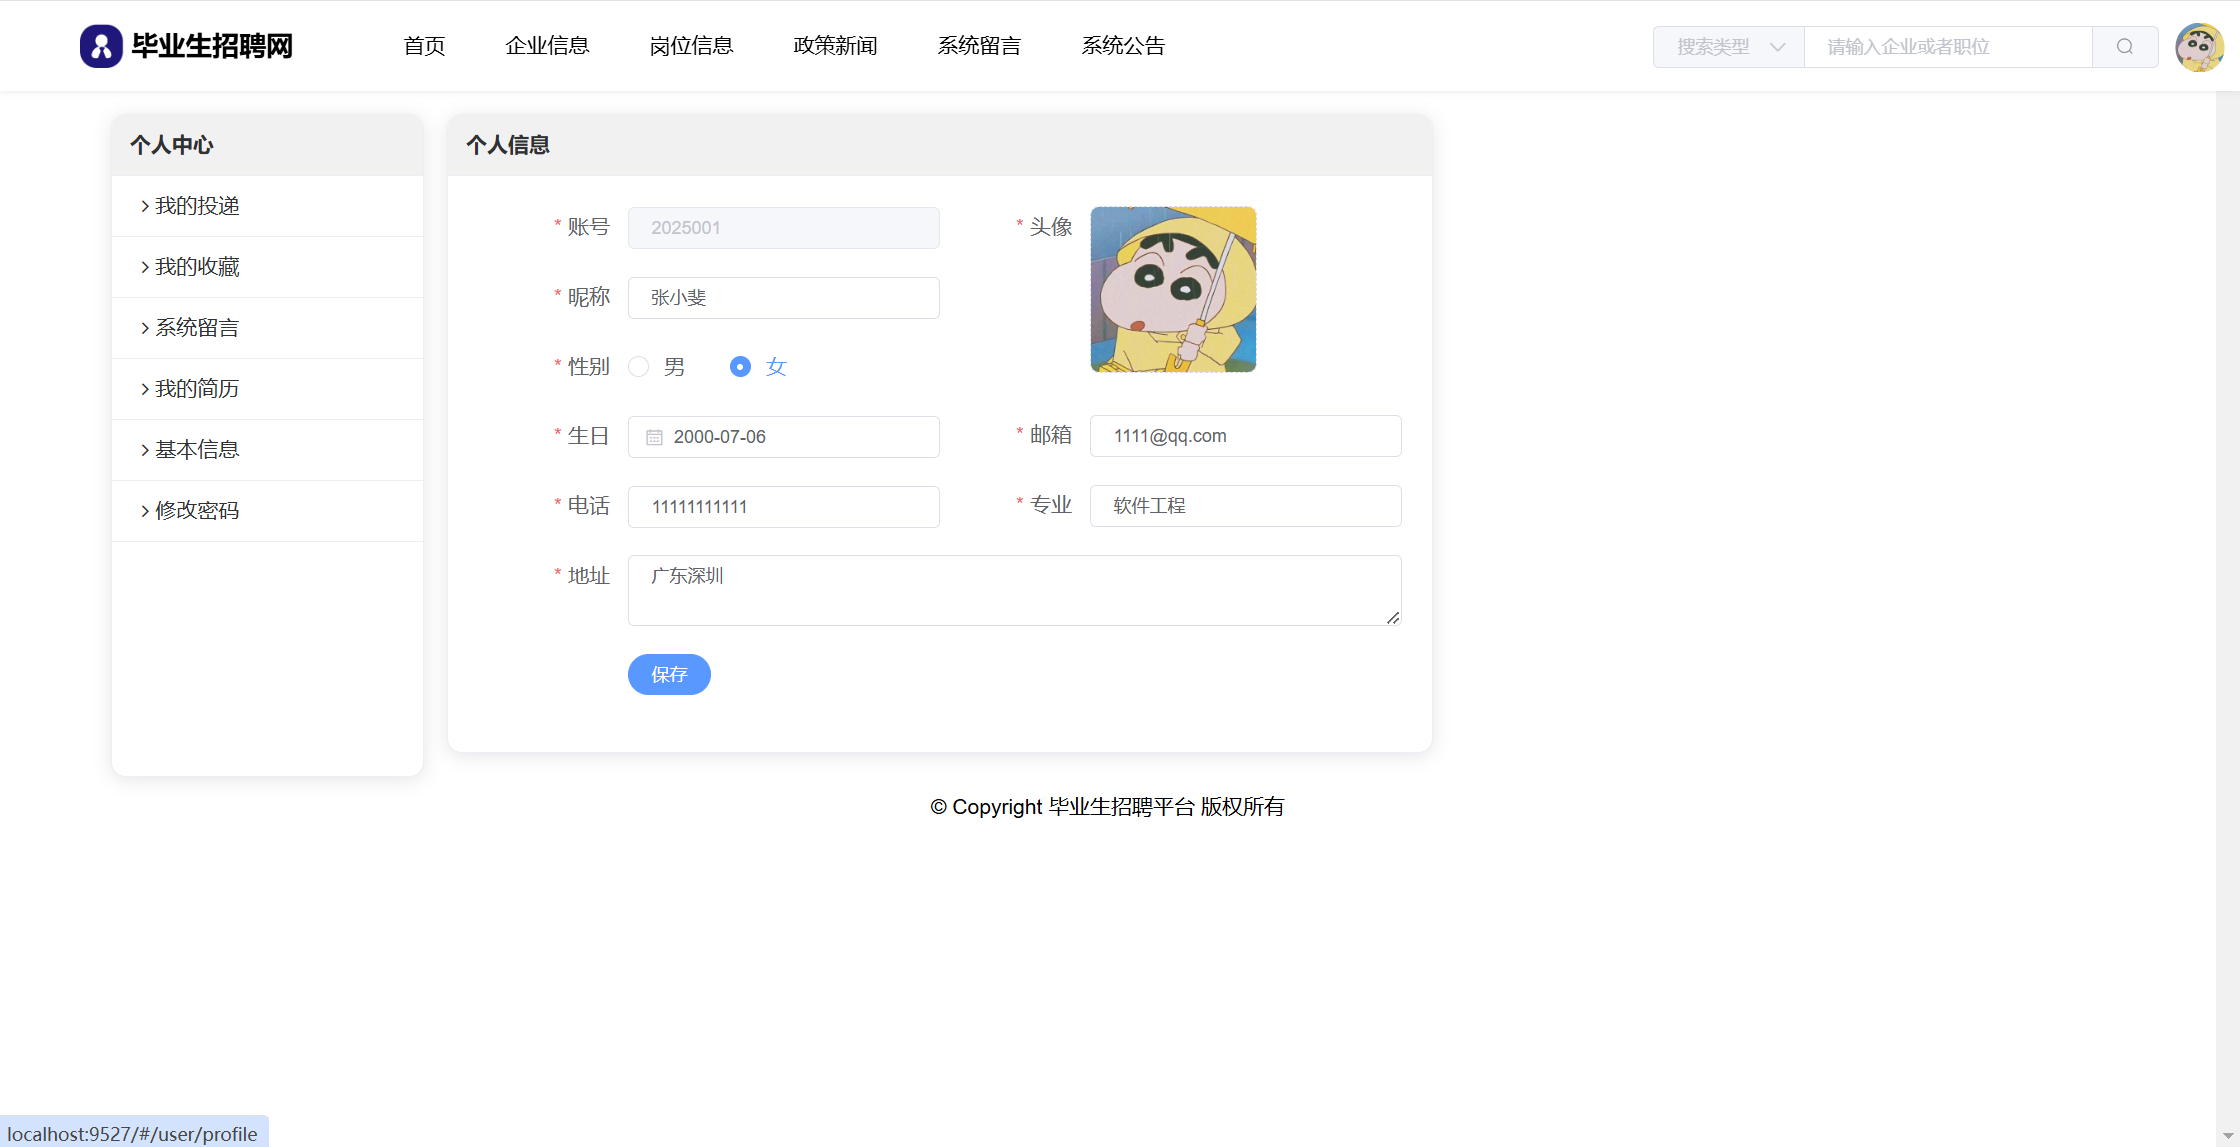
Task: Click the site logo icon
Action: (101, 46)
